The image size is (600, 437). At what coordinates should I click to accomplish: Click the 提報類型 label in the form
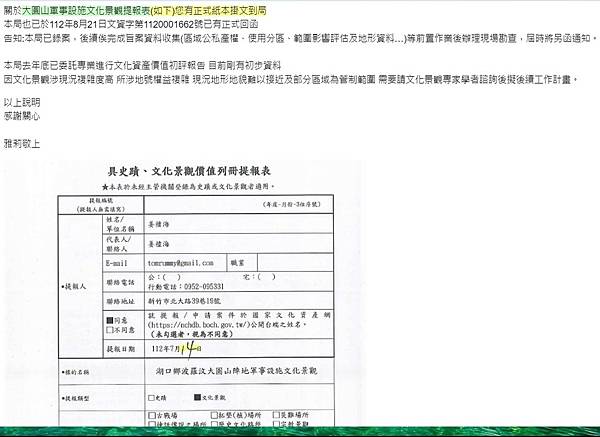click(75, 398)
